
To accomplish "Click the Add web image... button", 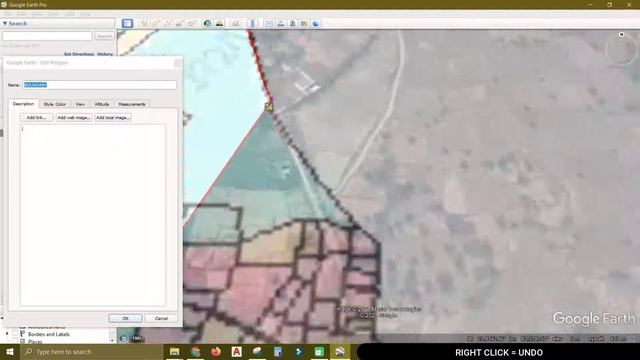I will (73, 118).
